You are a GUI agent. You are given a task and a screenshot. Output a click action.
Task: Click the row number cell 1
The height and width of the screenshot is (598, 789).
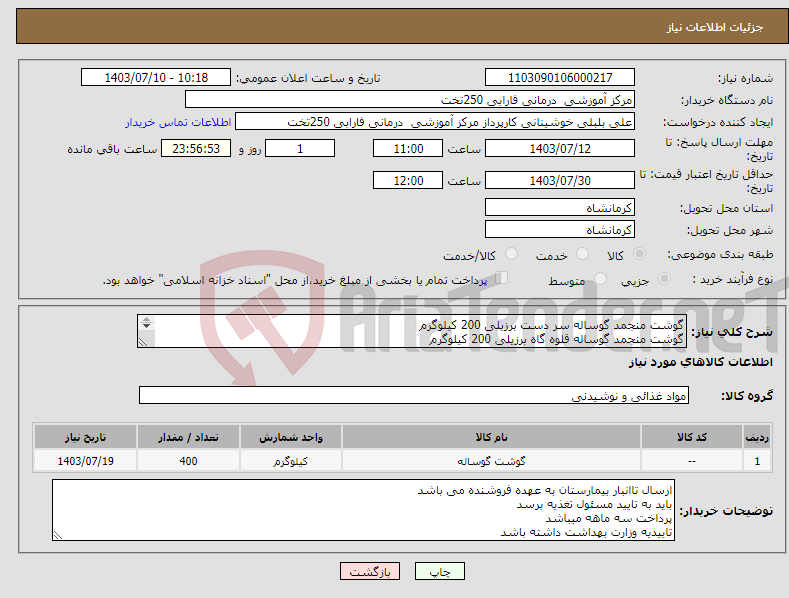(x=757, y=461)
